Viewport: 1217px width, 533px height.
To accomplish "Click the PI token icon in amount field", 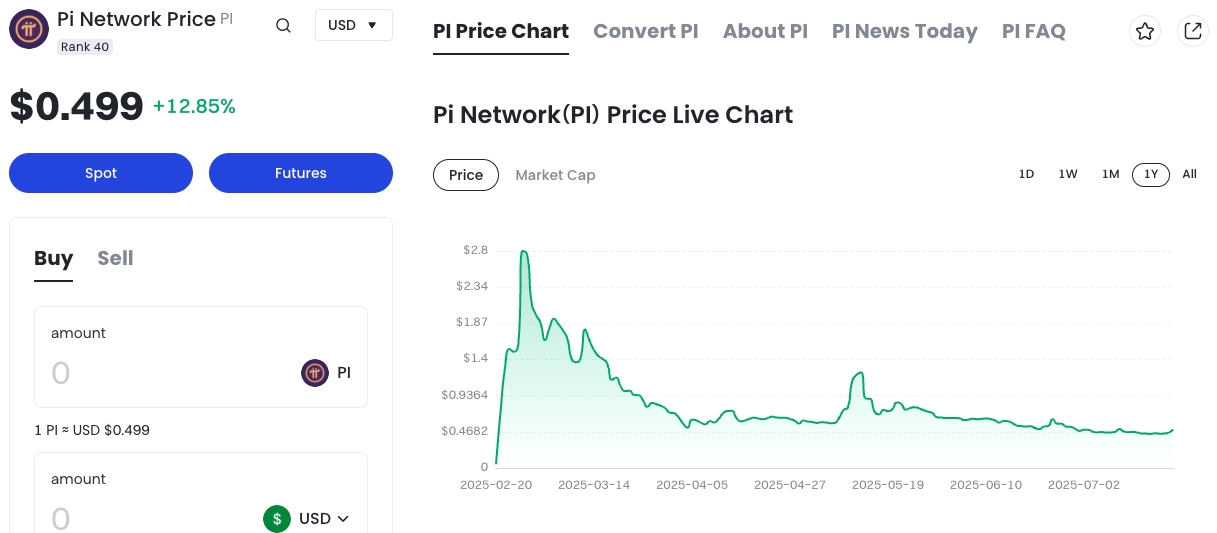I will 315,373.
